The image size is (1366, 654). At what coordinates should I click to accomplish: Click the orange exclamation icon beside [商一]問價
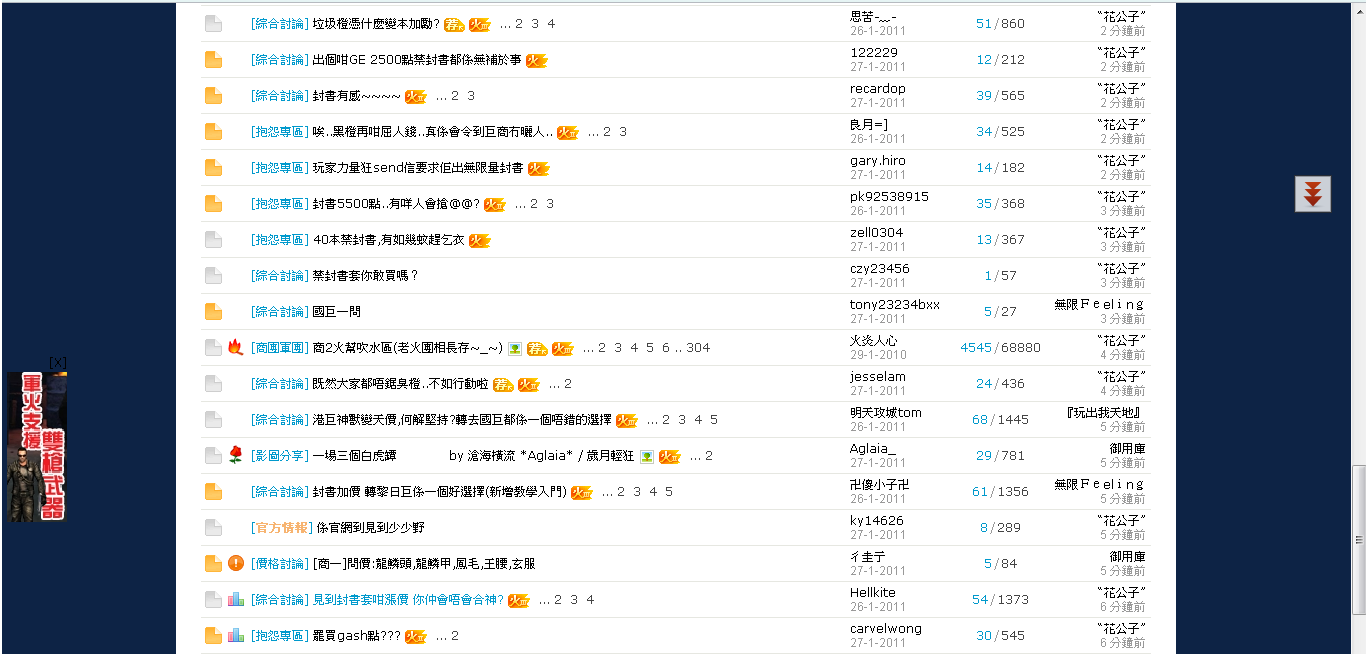pyautogui.click(x=236, y=563)
